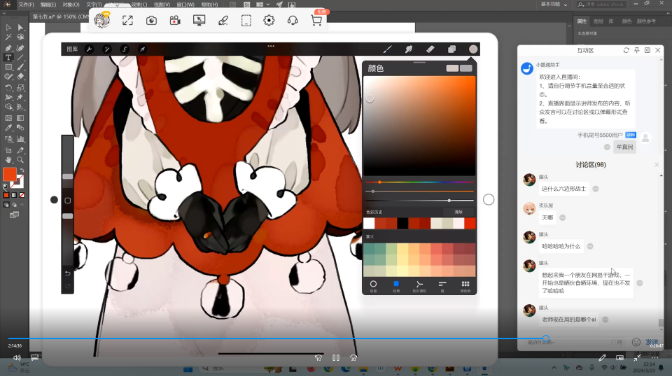Select the Eyedropper tool
672x376 pixels.
pos(8,128)
